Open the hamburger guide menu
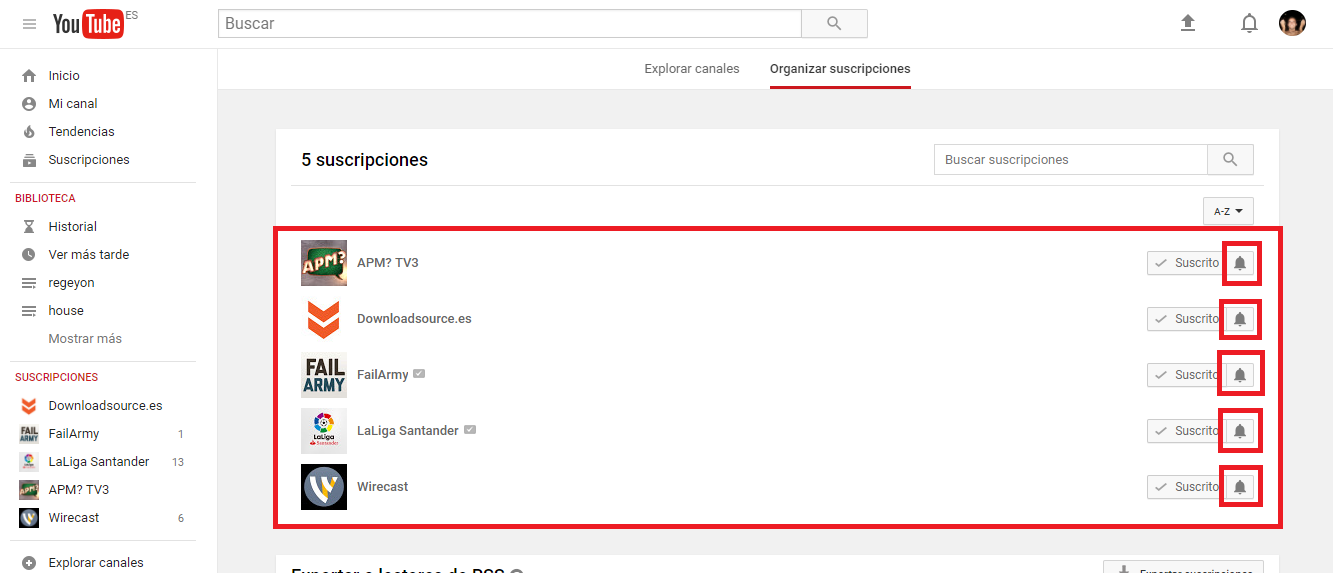 [29, 24]
